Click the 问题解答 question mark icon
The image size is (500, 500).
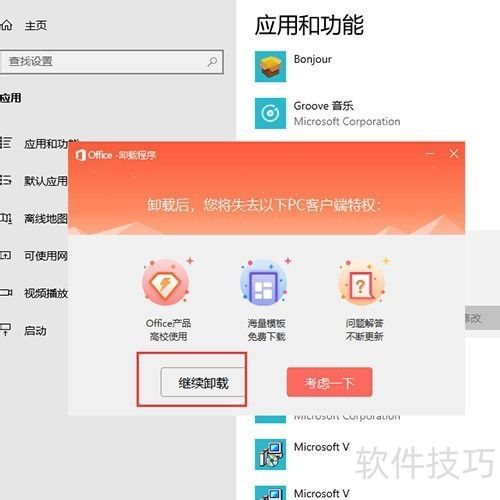(x=362, y=283)
